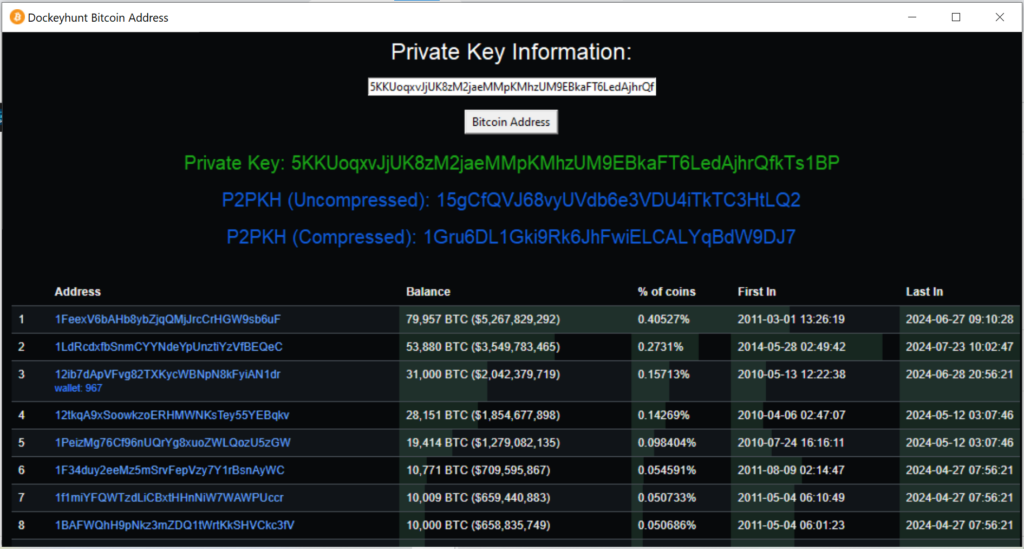Click balance 28,151 BTC ($1,854,677,898)
The height and width of the screenshot is (549, 1024).
483,415
